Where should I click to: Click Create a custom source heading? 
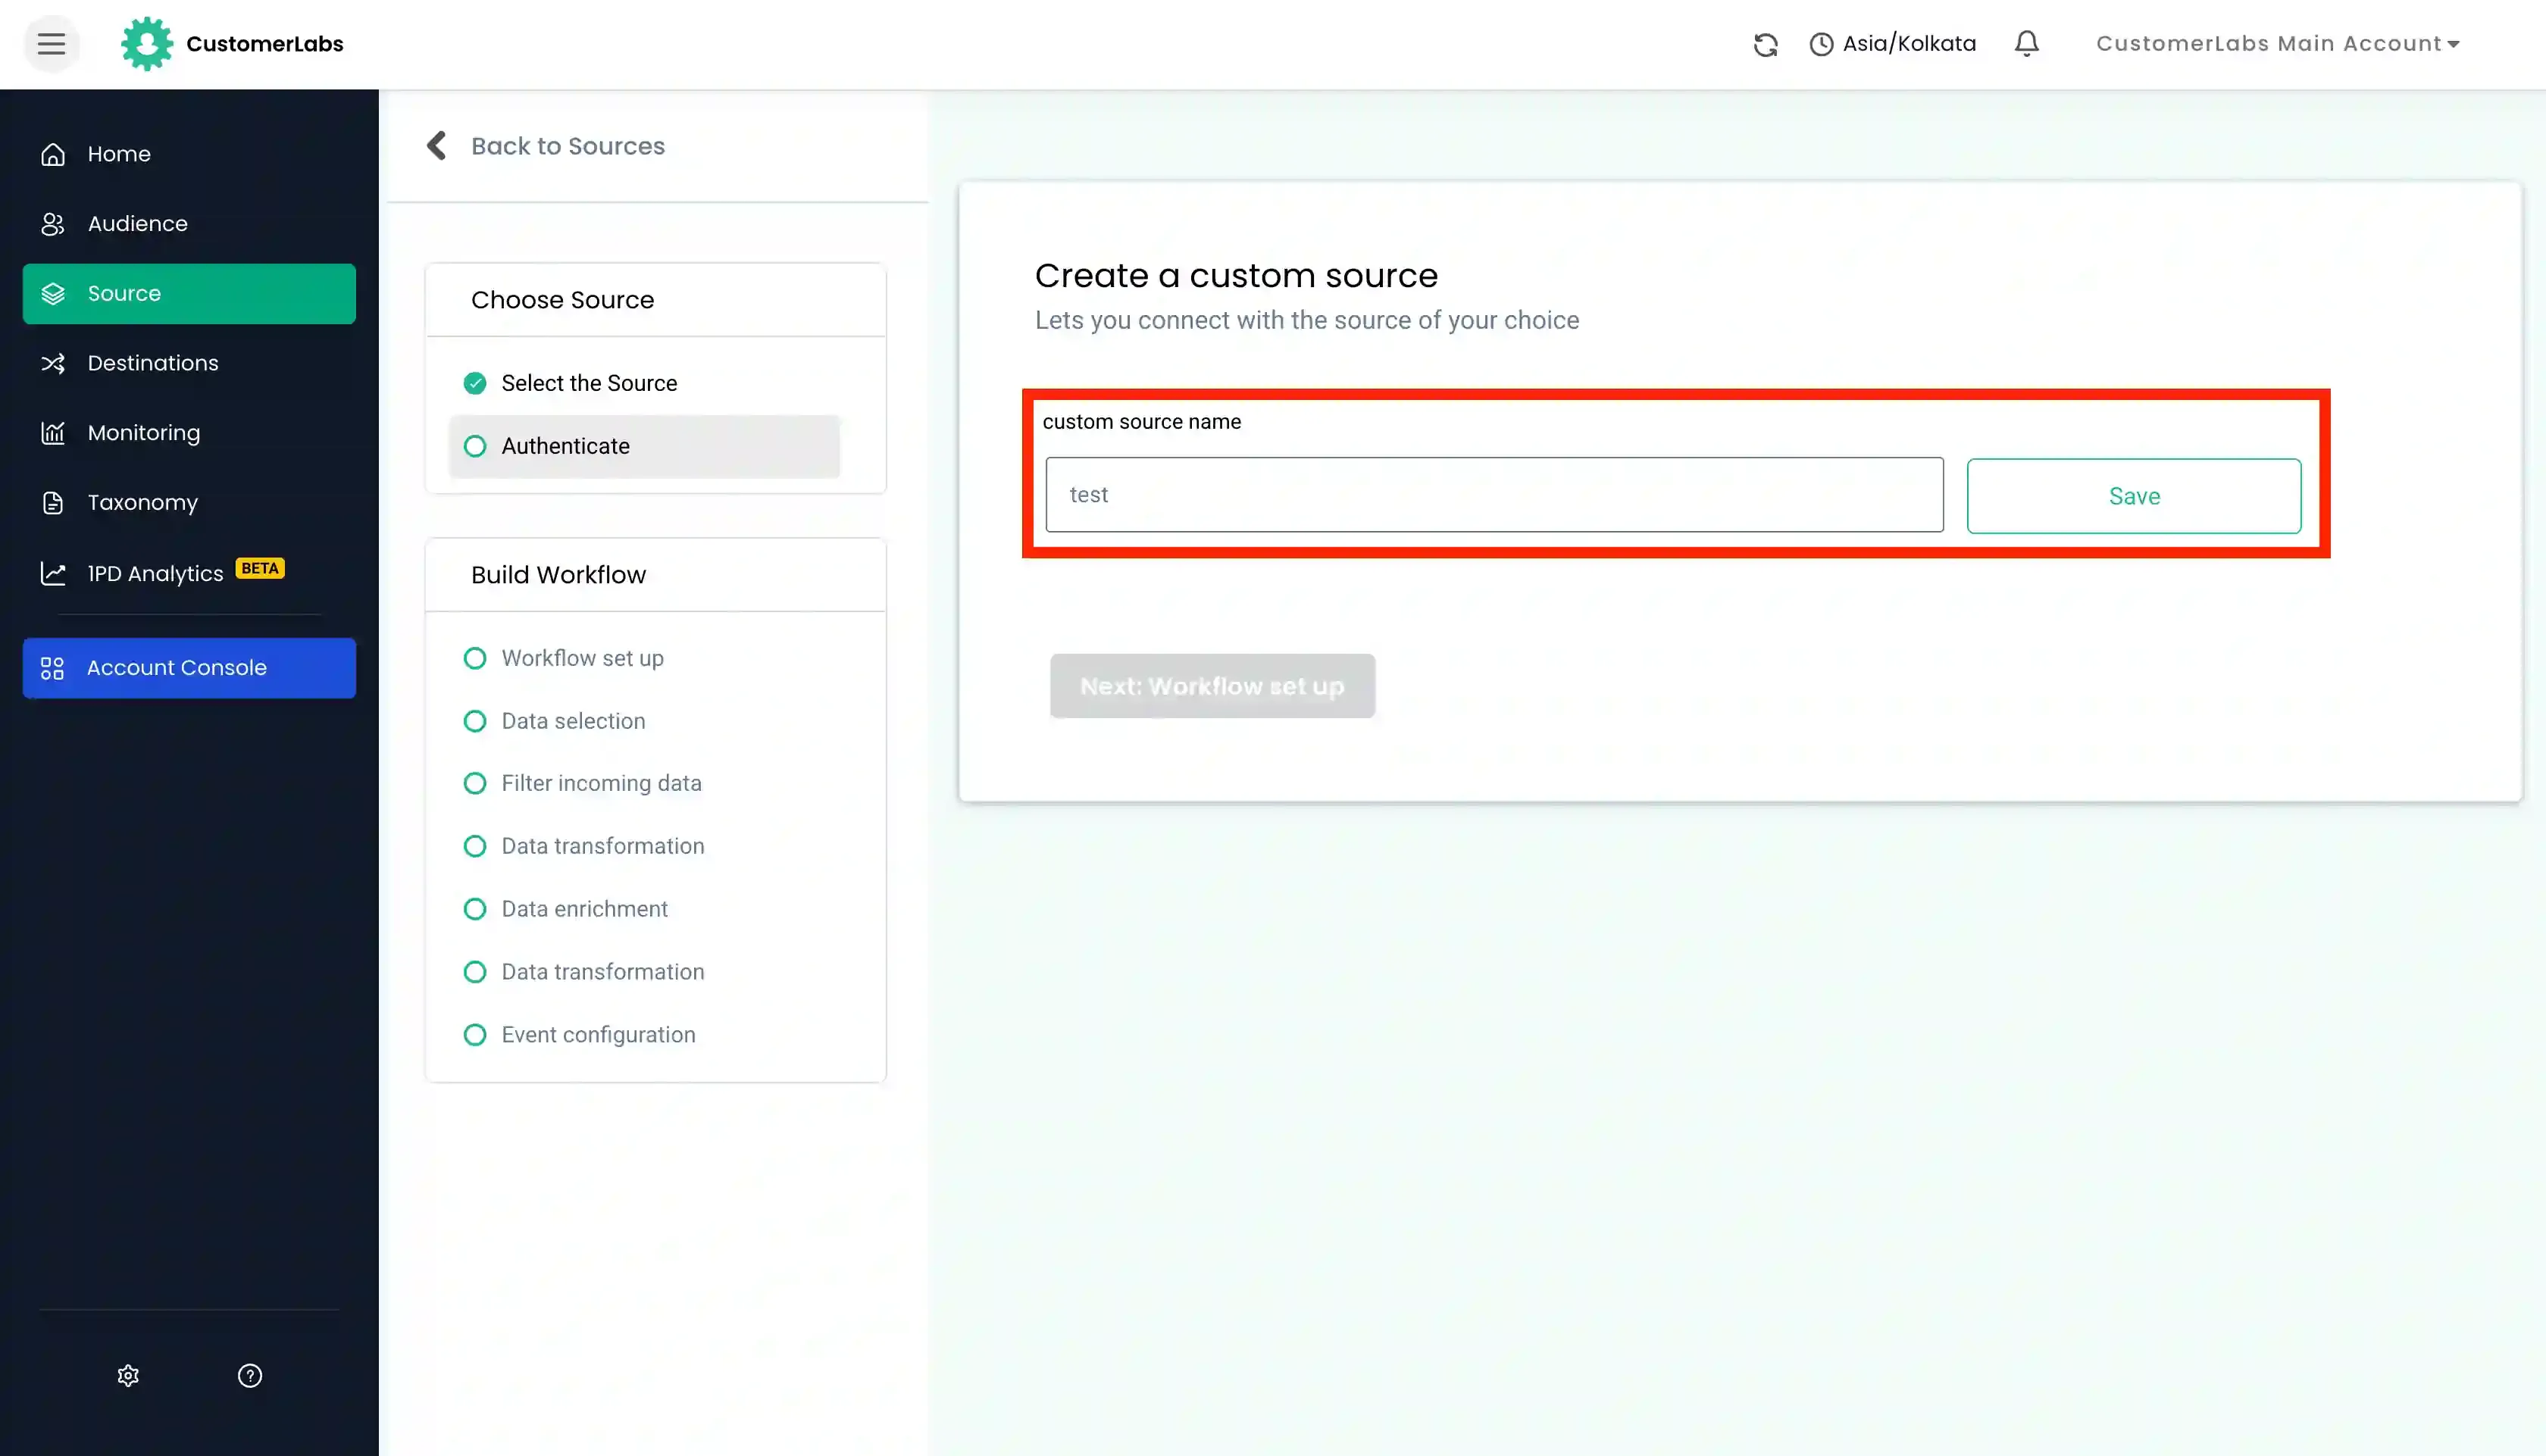pos(1236,275)
